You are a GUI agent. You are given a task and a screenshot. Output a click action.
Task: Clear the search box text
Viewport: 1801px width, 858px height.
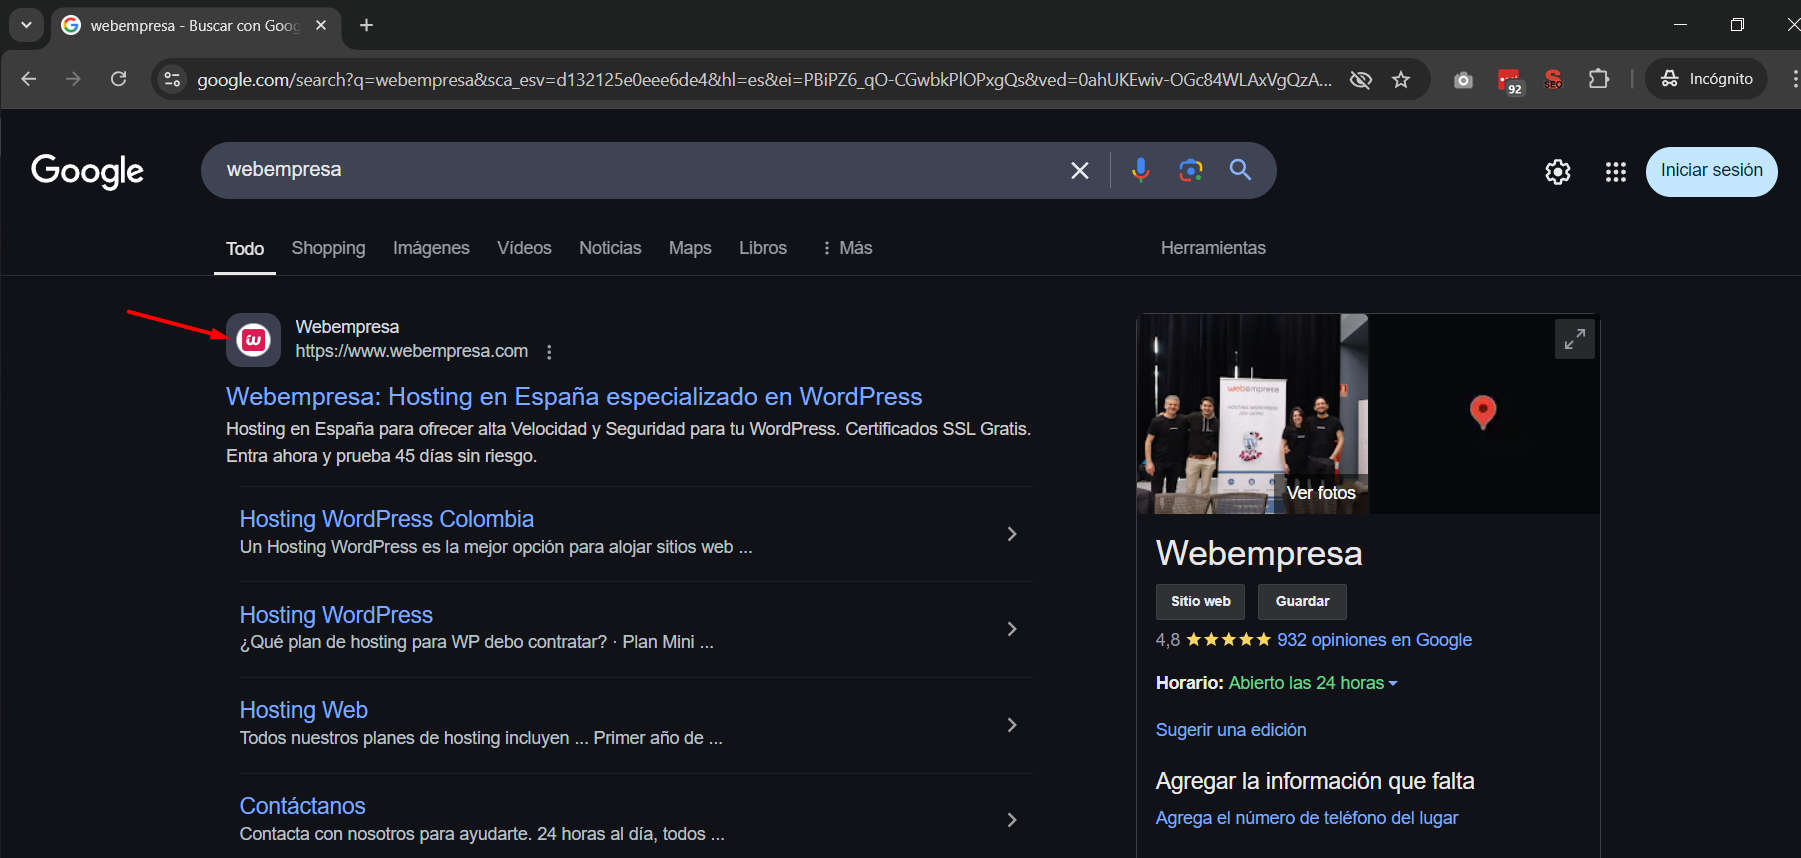[1080, 170]
